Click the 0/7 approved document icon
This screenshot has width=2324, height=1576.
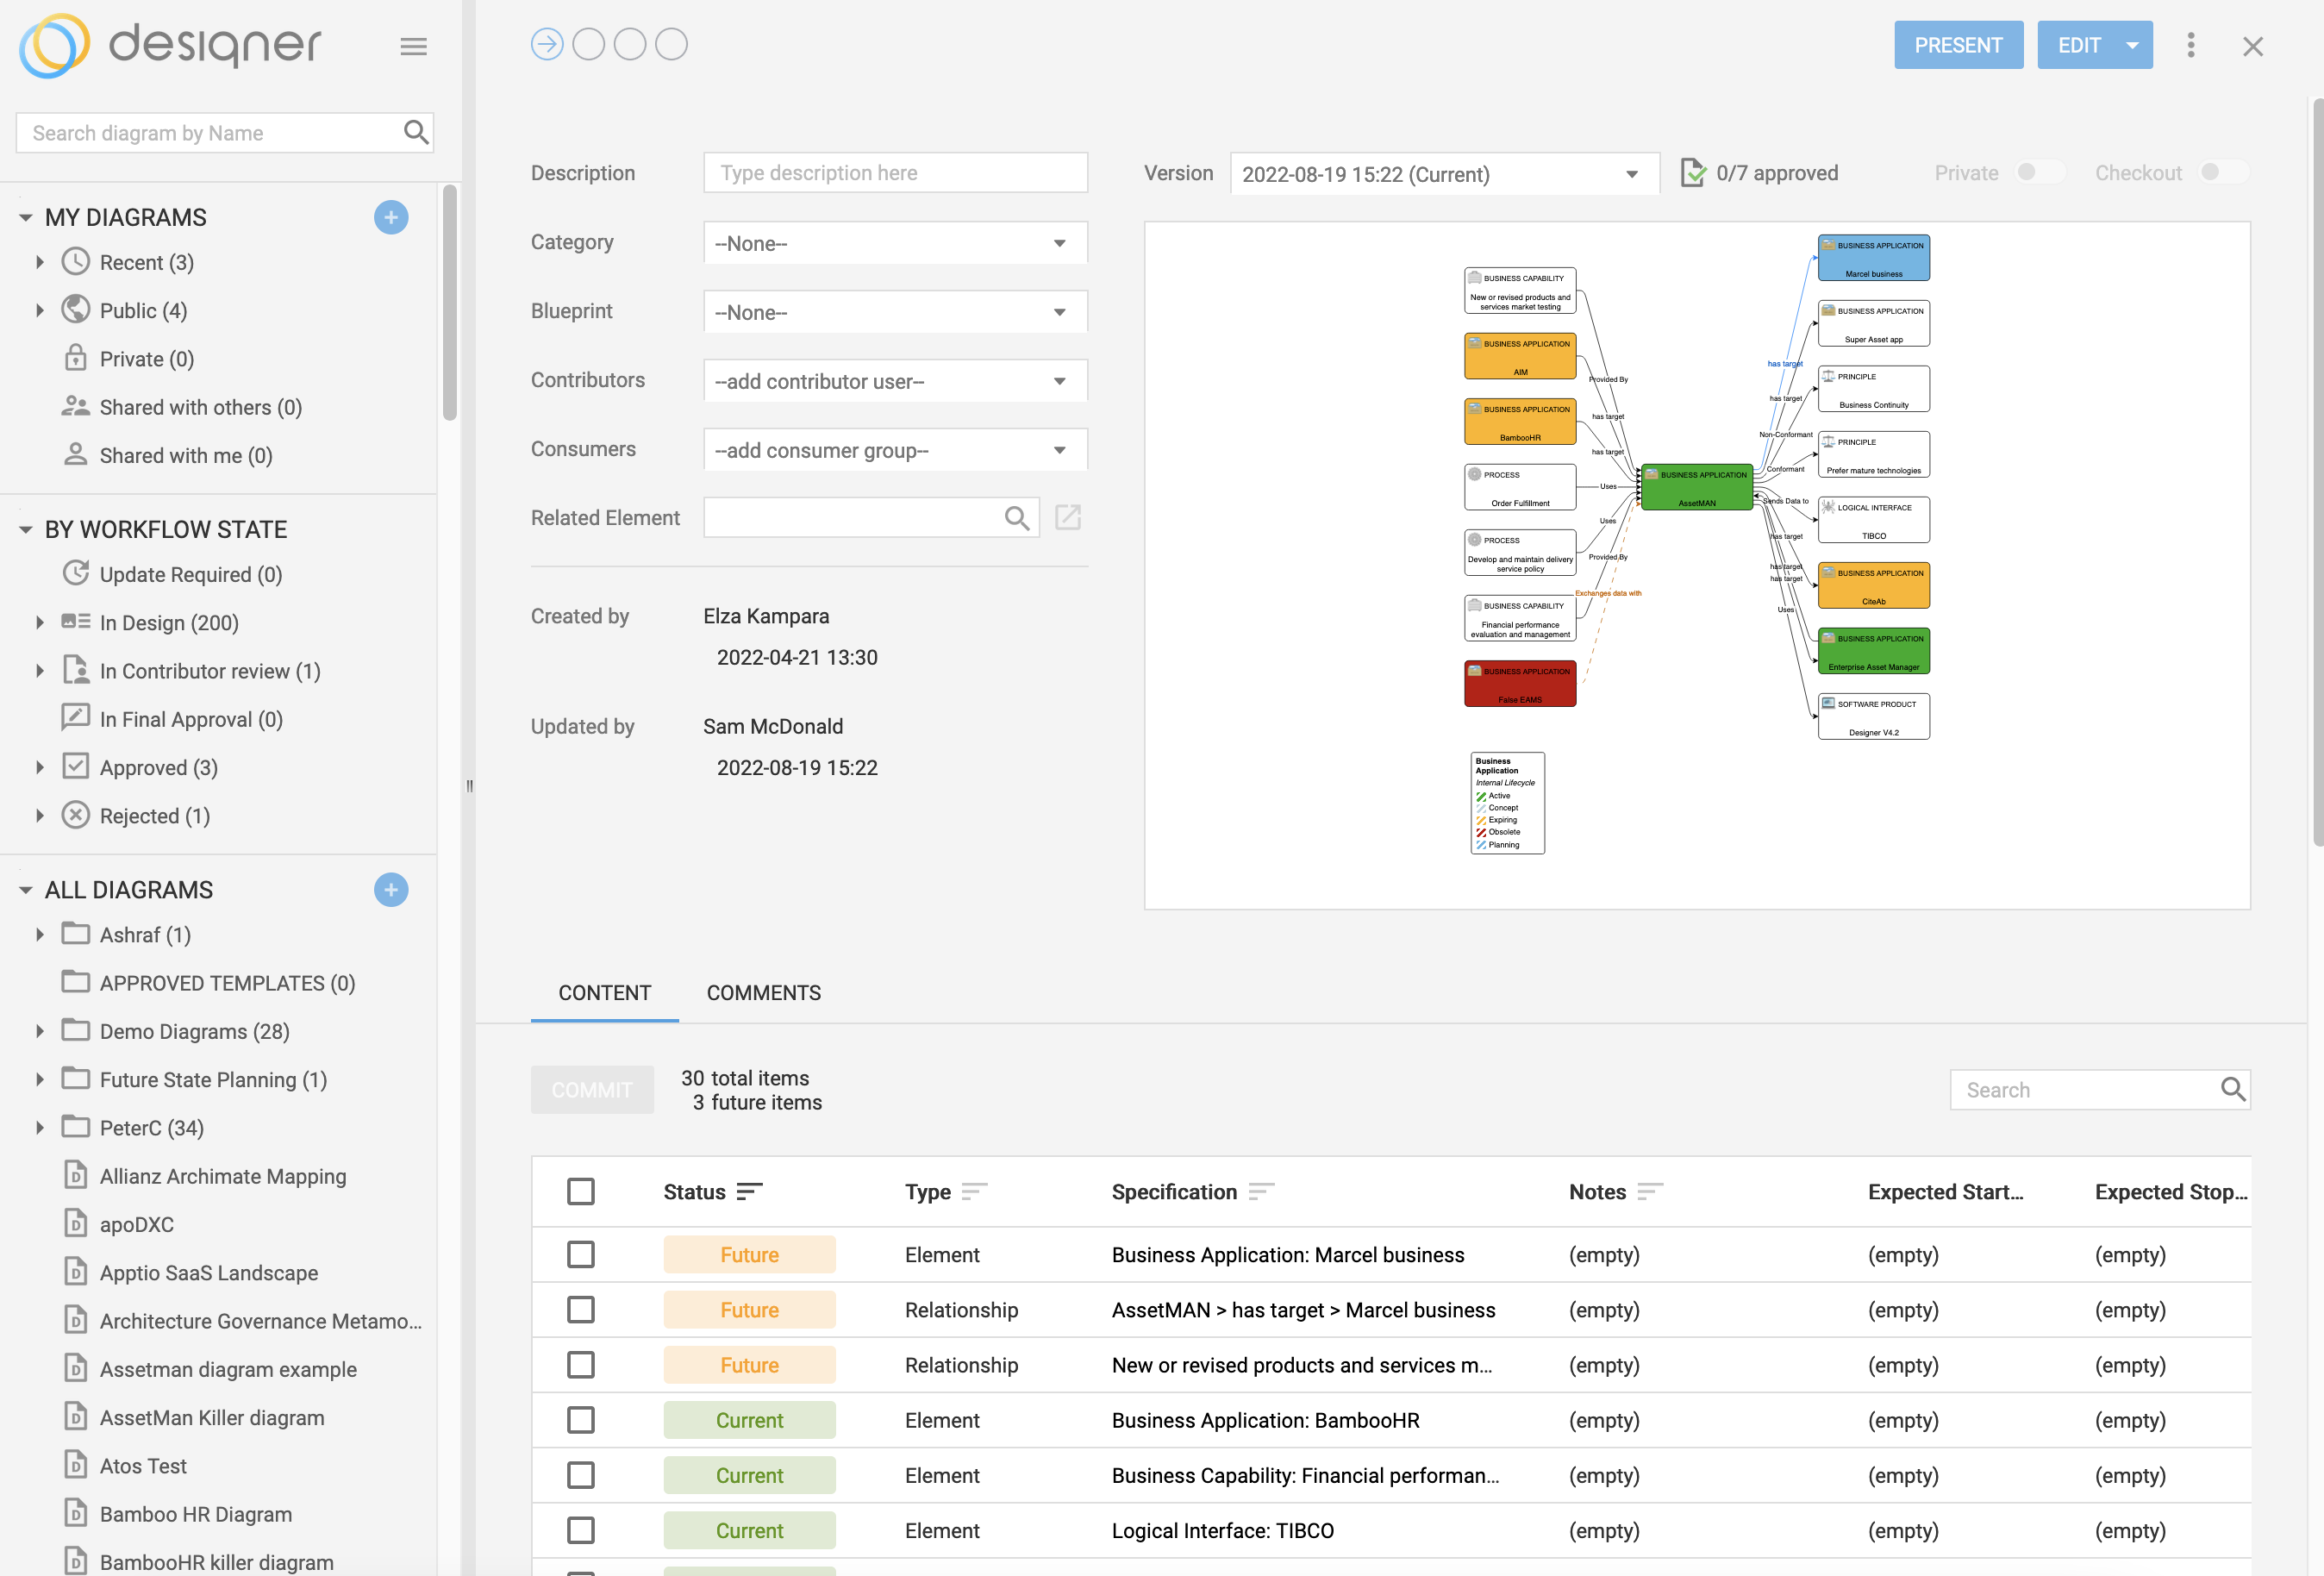point(1692,173)
